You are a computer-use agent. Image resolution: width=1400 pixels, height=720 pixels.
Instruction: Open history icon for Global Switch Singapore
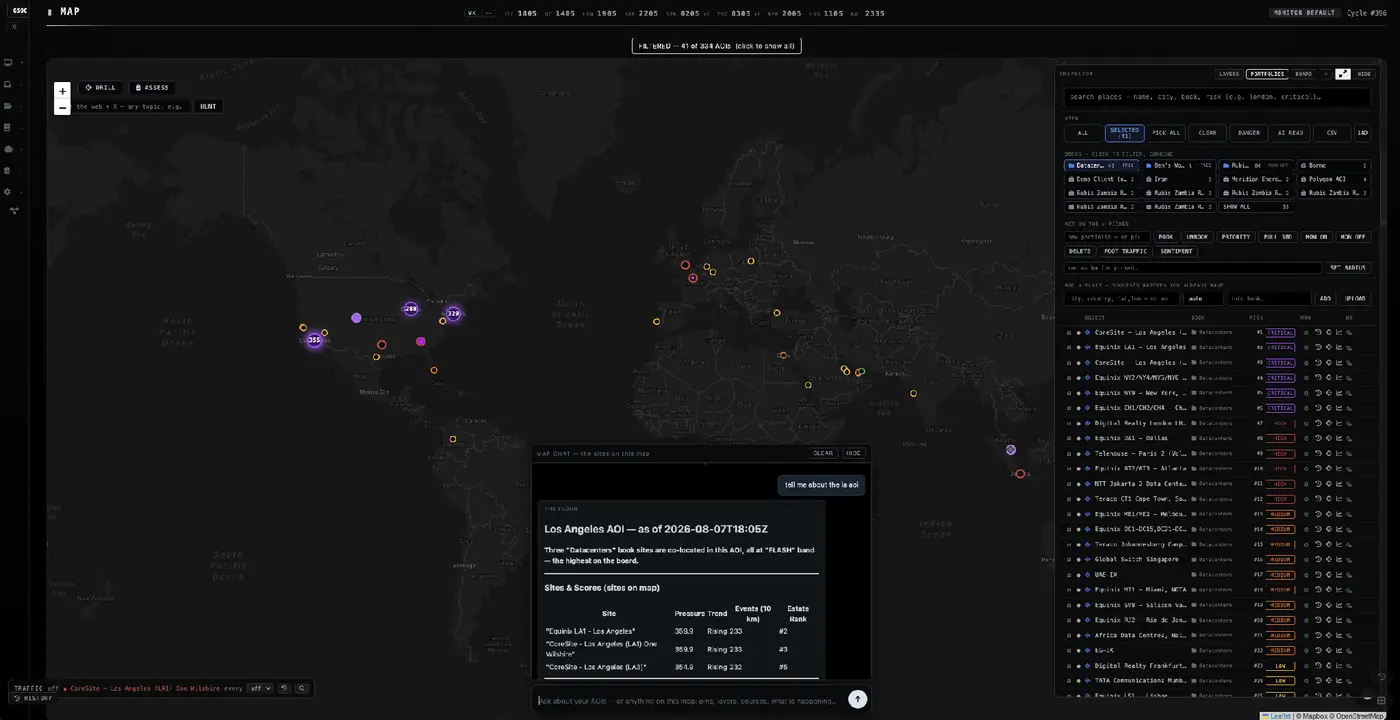point(1318,559)
